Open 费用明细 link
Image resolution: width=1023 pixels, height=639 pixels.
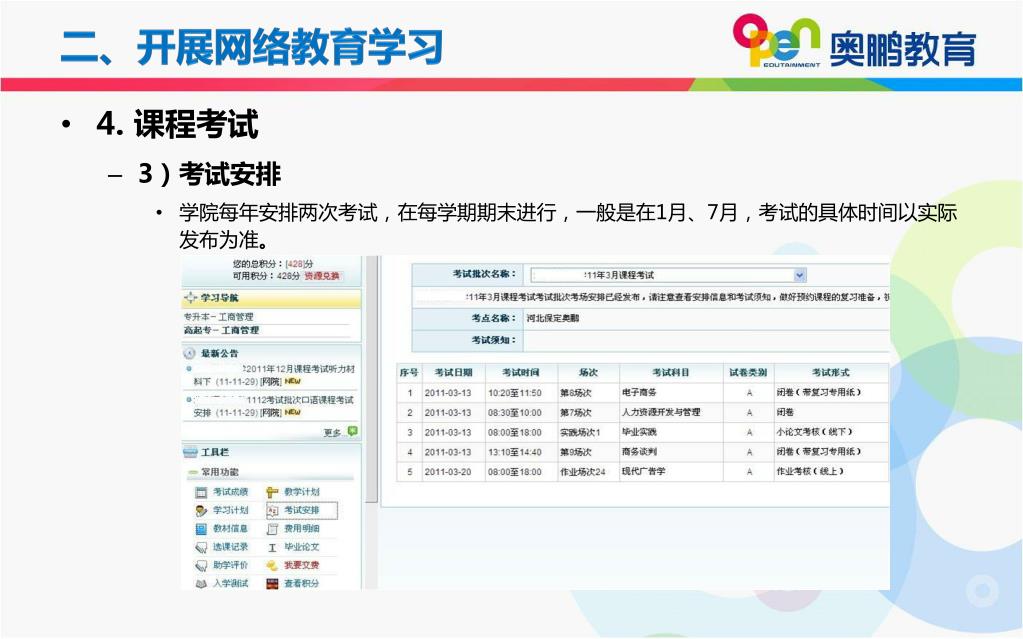coord(301,529)
